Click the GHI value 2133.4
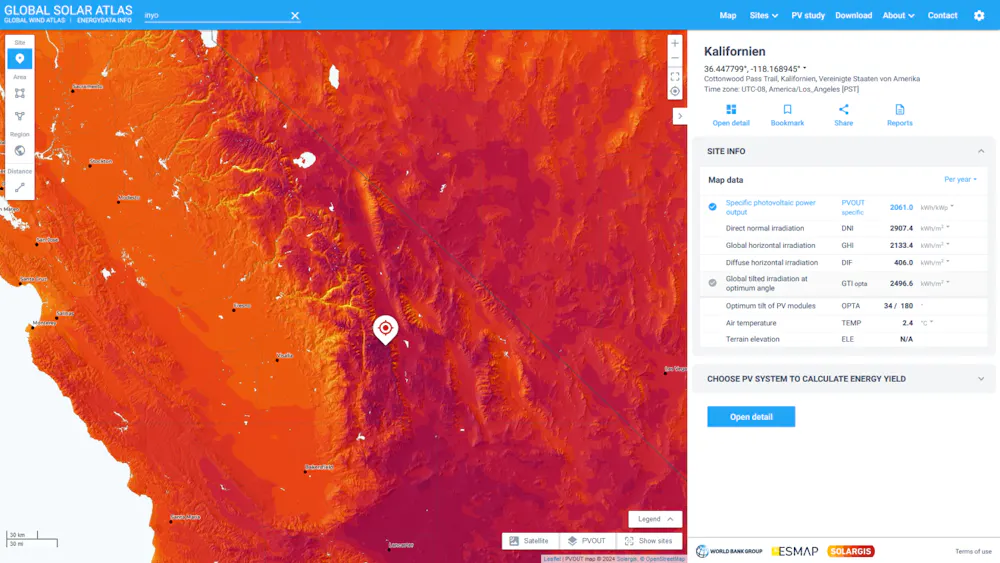The image size is (1000, 563). [901, 245]
